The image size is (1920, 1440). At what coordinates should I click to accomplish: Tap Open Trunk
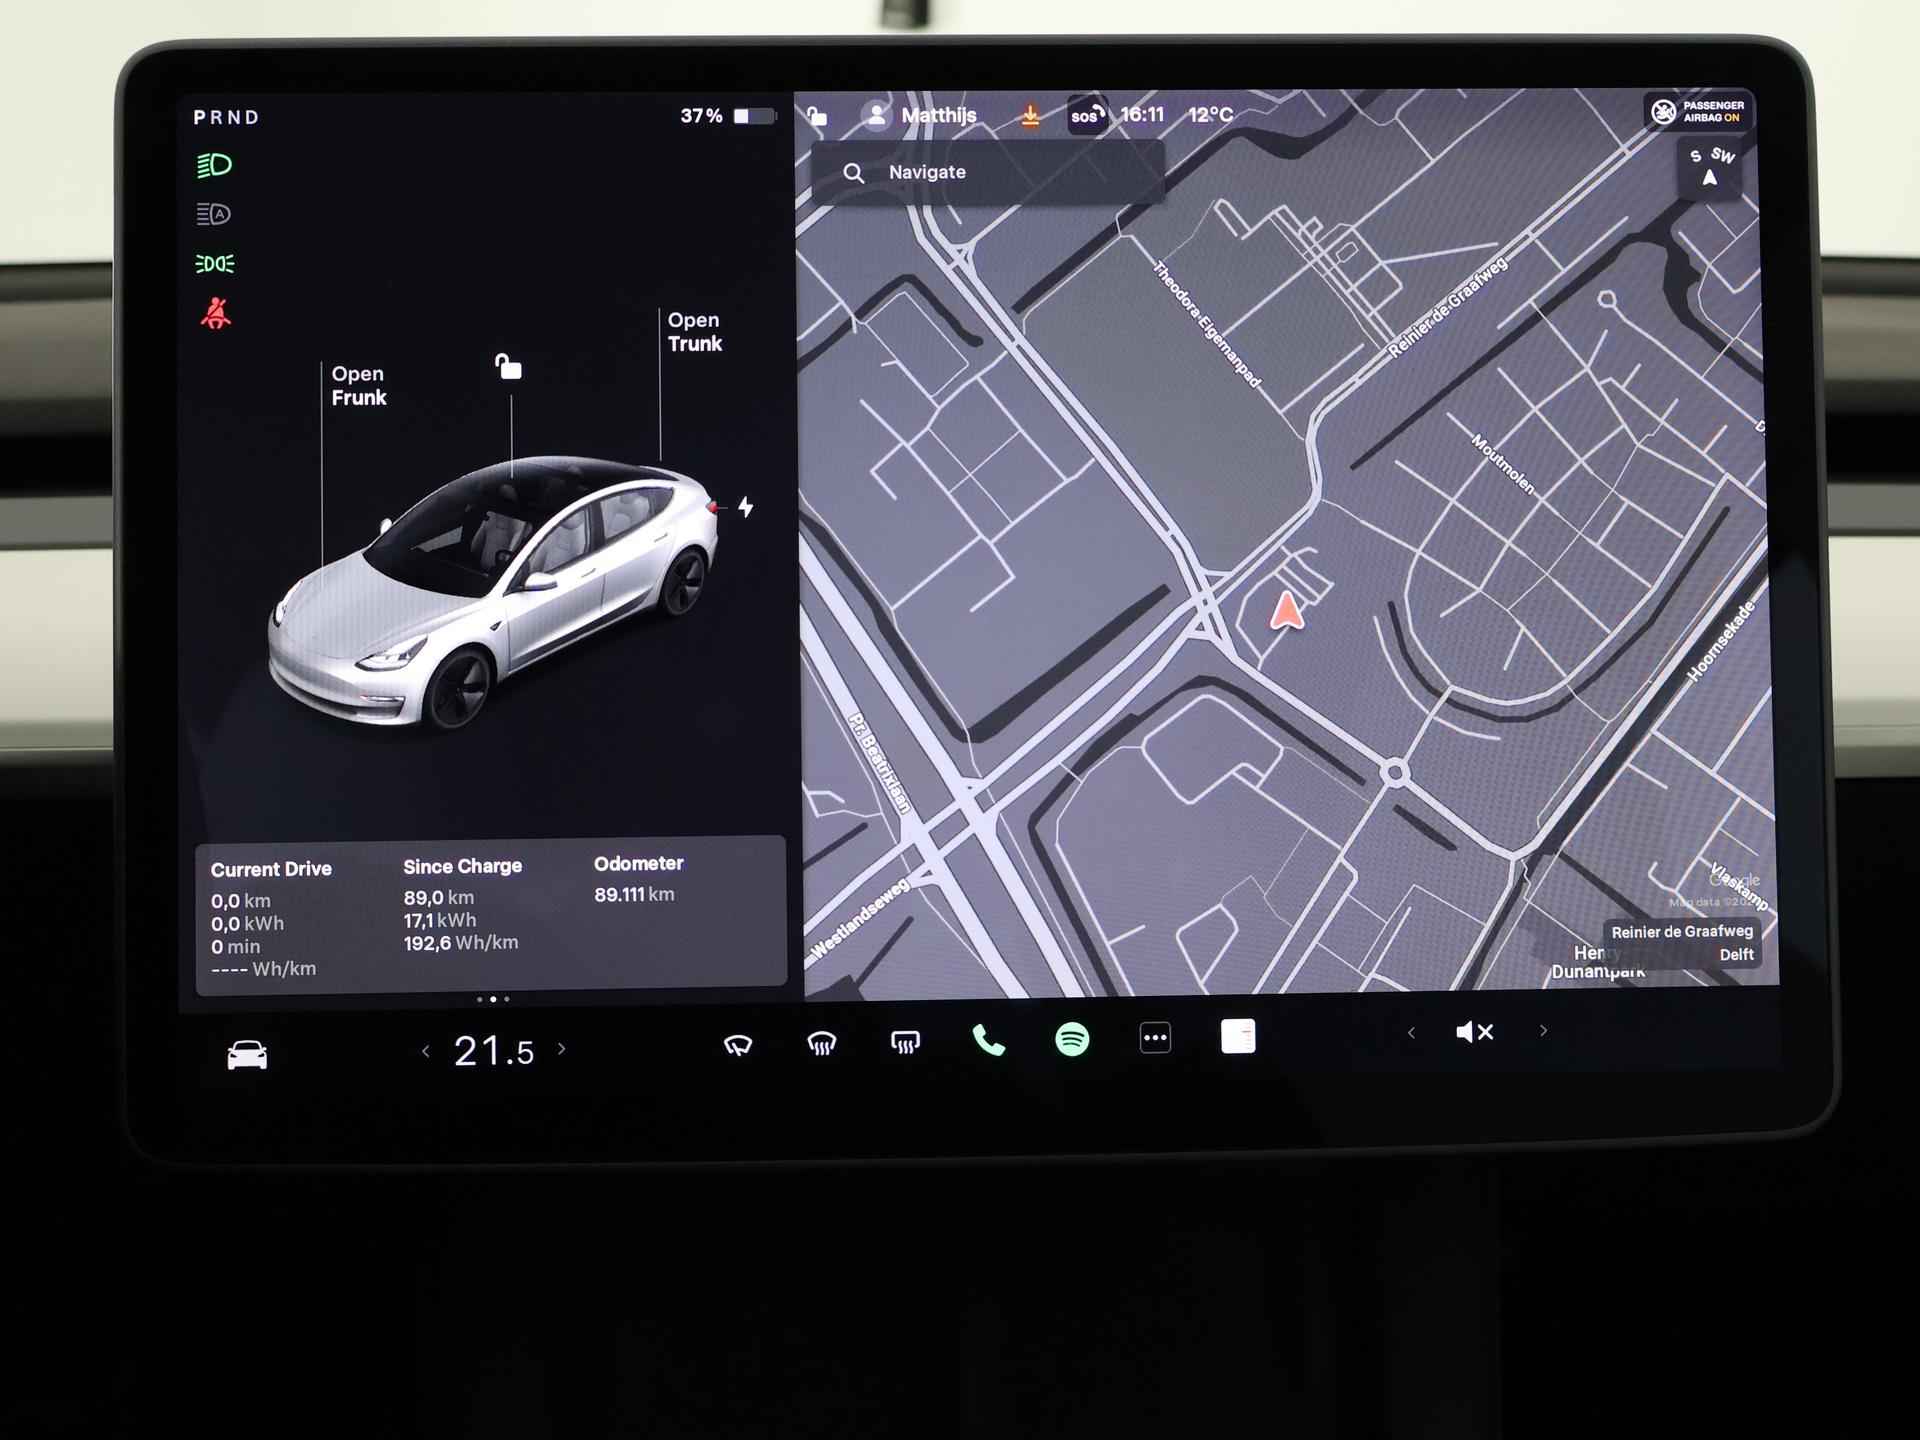tap(694, 332)
